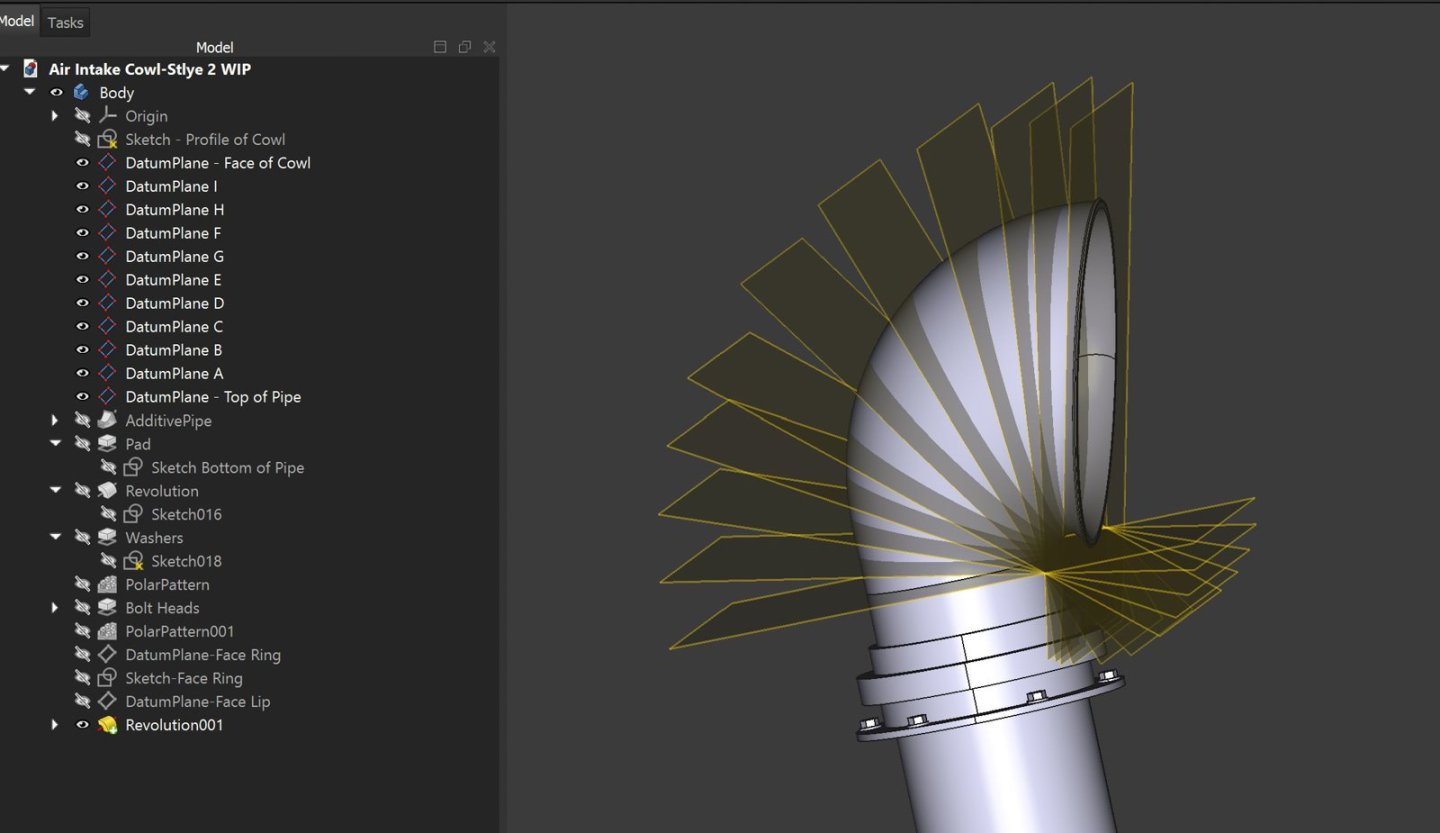Hide DatumPlane H via eye icon
Screen dimensions: 1440x833
(x=83, y=209)
